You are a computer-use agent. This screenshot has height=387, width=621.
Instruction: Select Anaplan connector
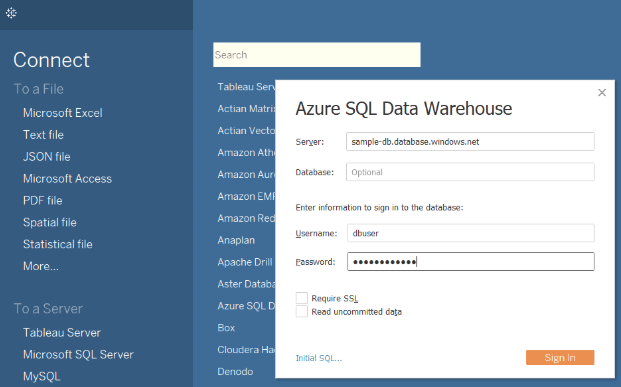(236, 240)
